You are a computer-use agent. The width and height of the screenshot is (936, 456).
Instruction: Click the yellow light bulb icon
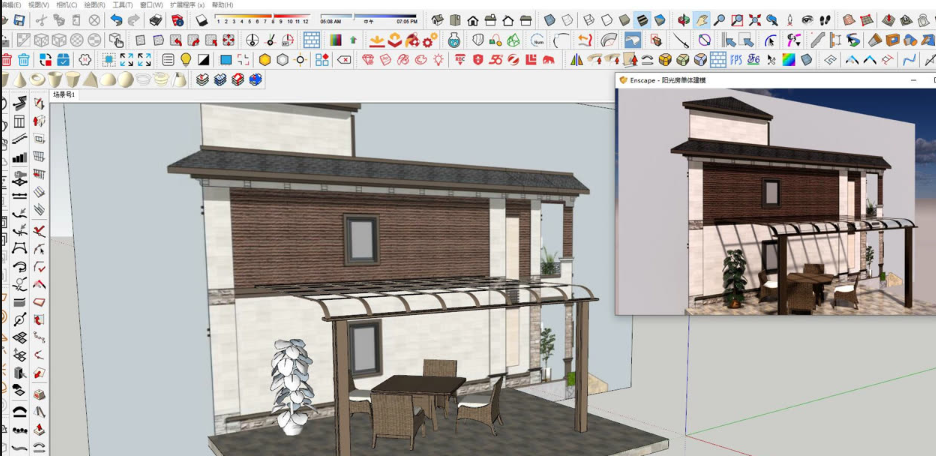(186, 60)
